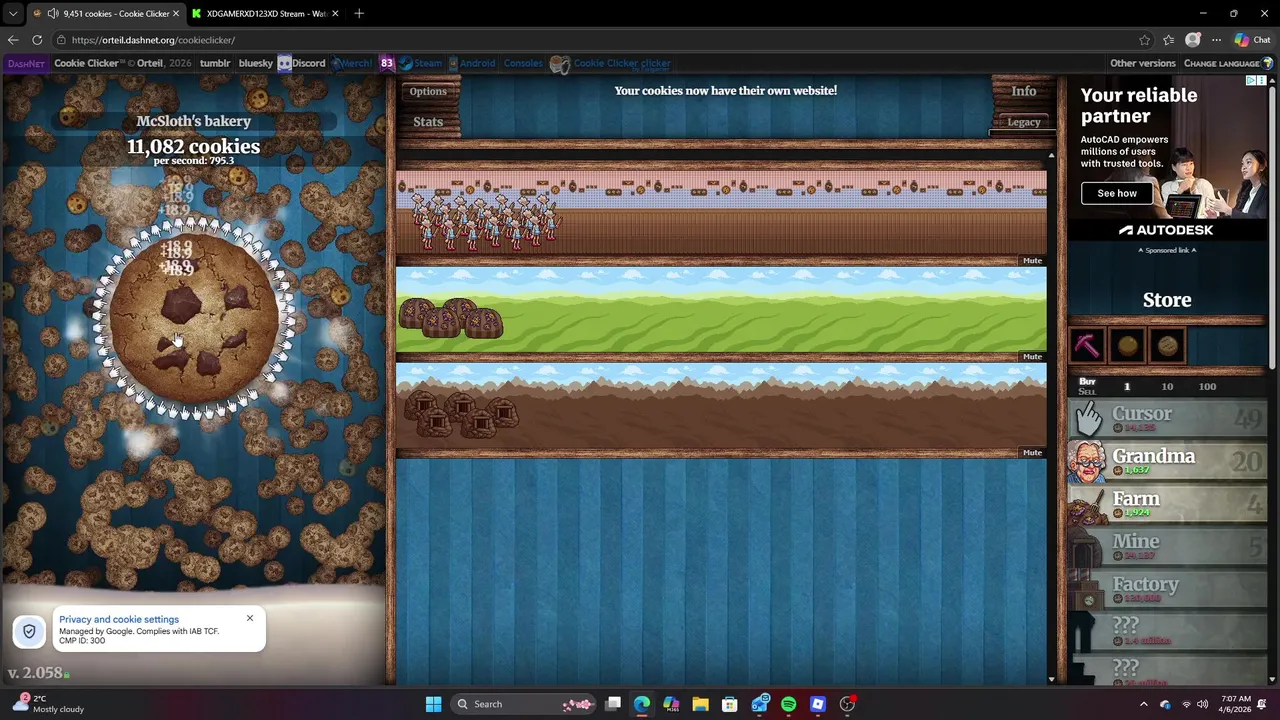Viewport: 1280px width, 720px height.
Task: Click the purple 83 badge
Action: tap(387, 63)
